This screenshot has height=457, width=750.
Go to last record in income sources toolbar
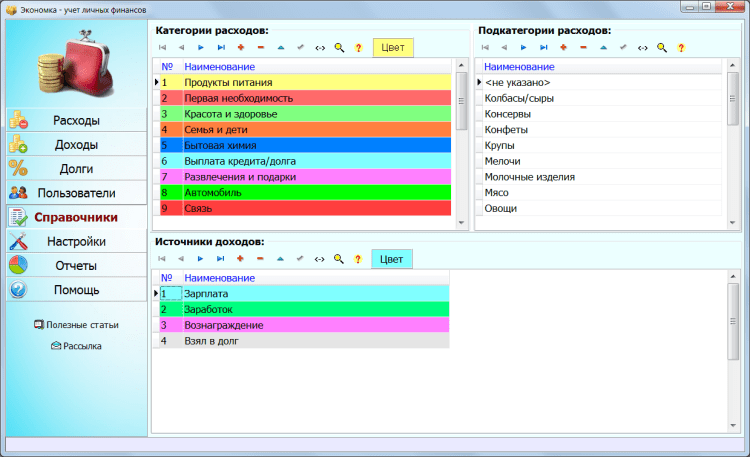221,259
